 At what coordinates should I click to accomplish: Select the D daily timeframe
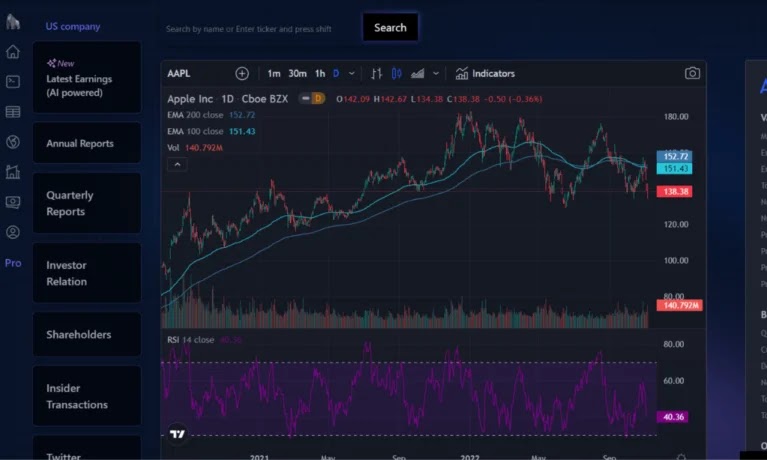(x=336, y=73)
